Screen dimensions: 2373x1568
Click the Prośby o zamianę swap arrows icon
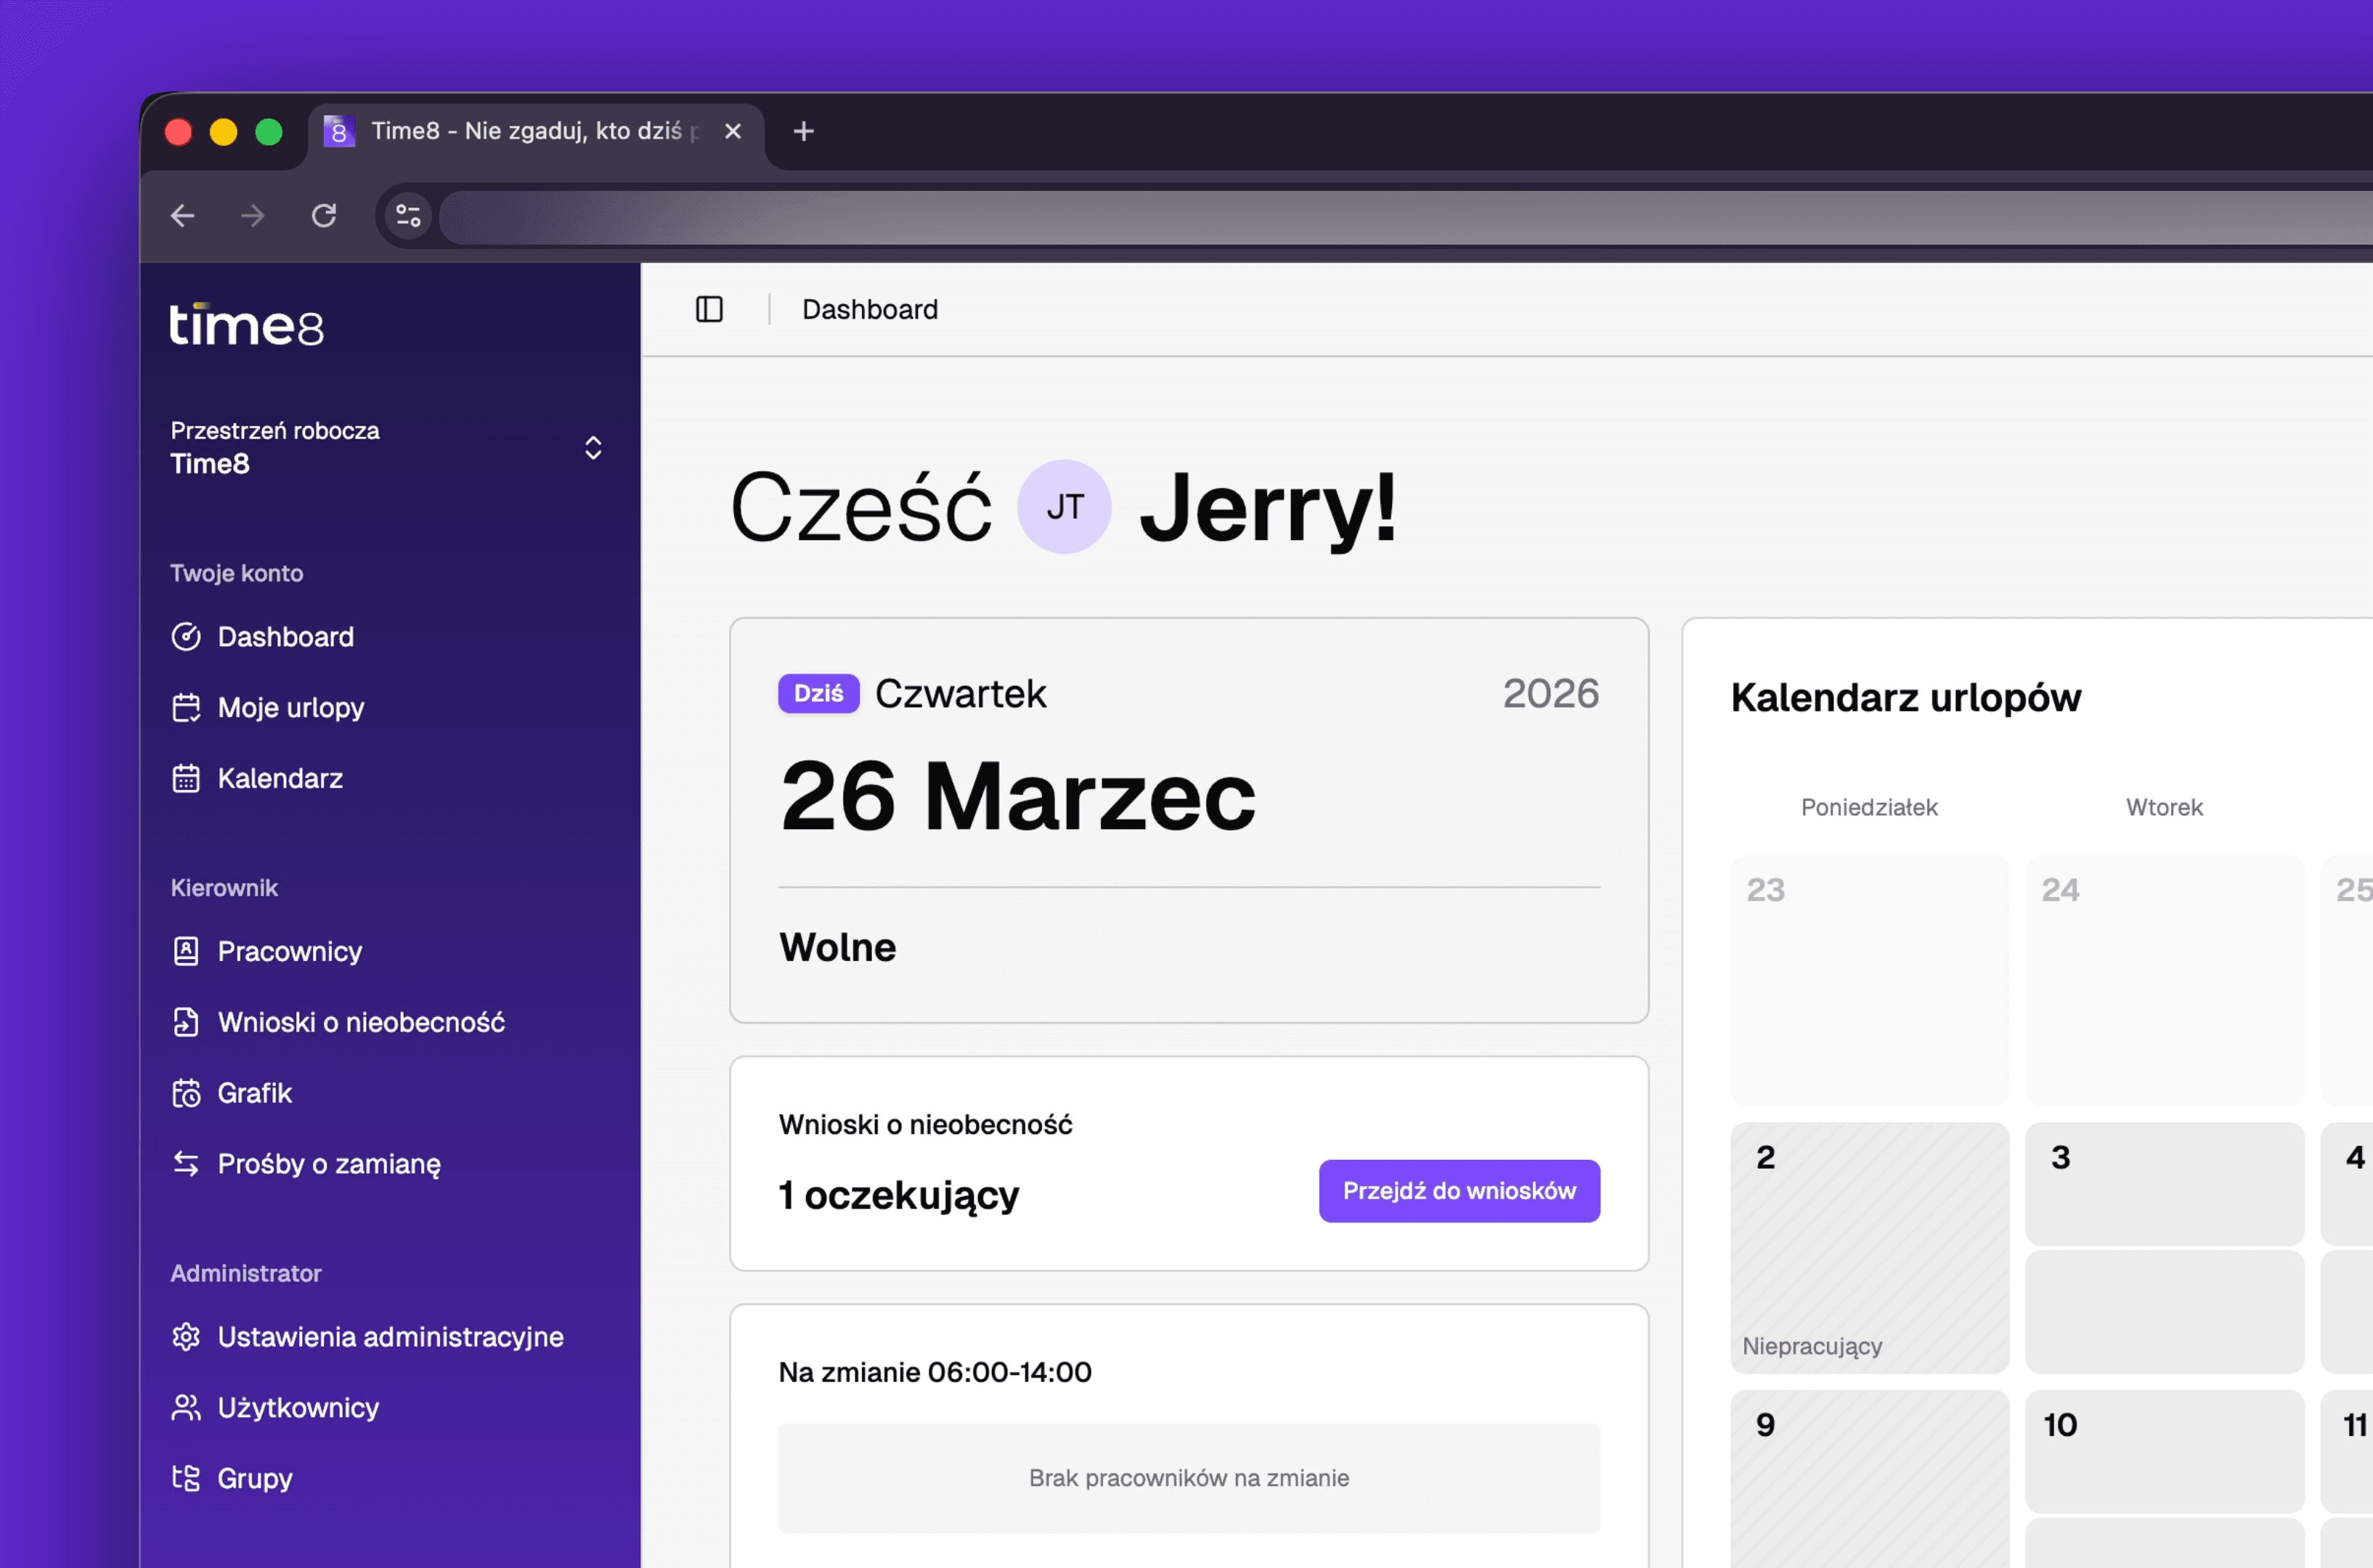pos(186,1164)
